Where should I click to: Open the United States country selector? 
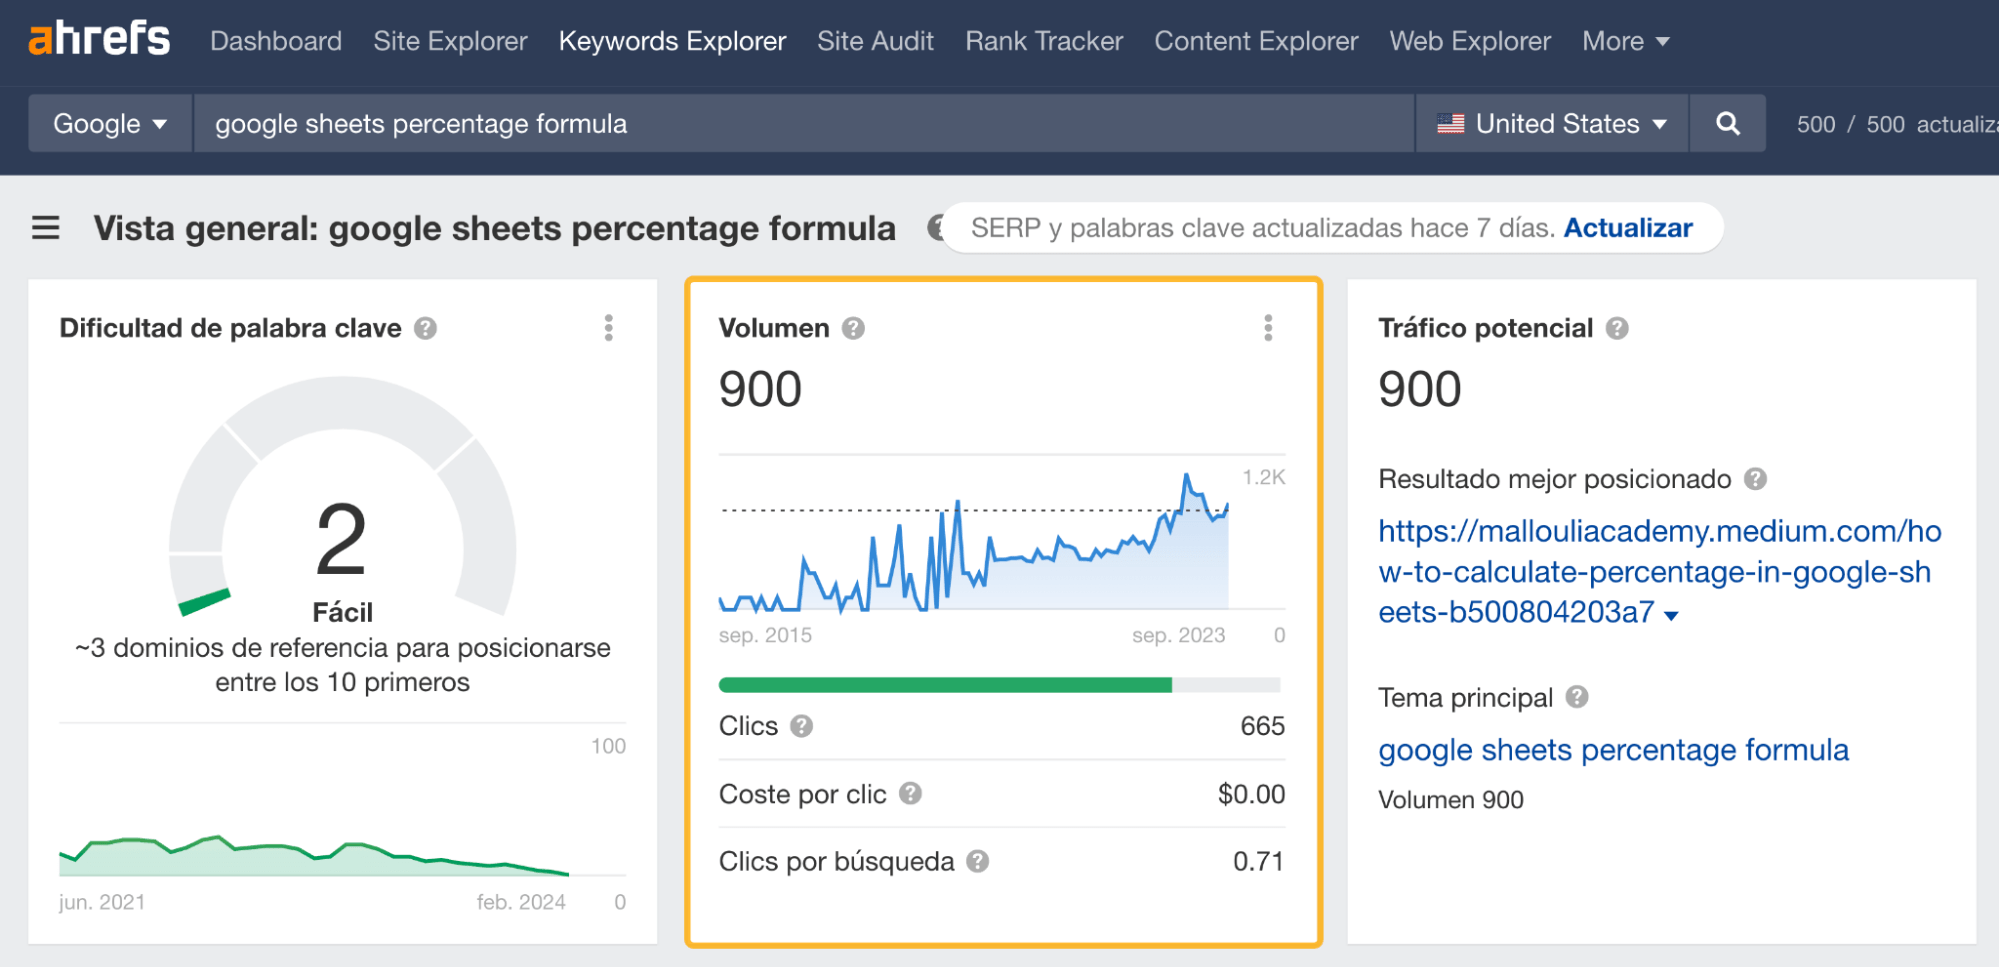(x=1551, y=123)
